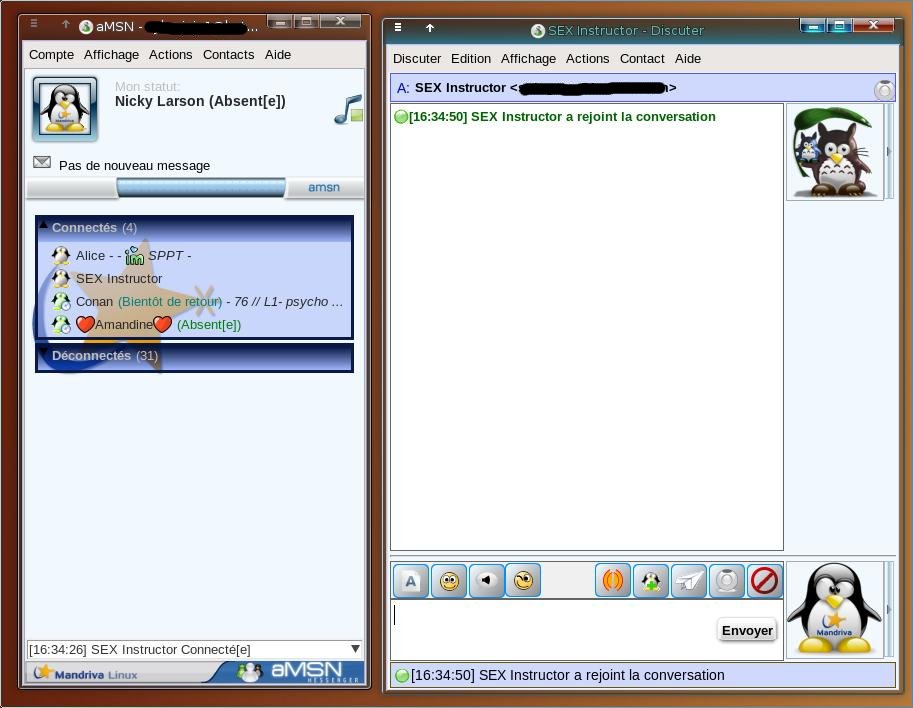Image resolution: width=913 pixels, height=708 pixels.
Task: Click the Totoro contact avatar in chat
Action: (834, 152)
